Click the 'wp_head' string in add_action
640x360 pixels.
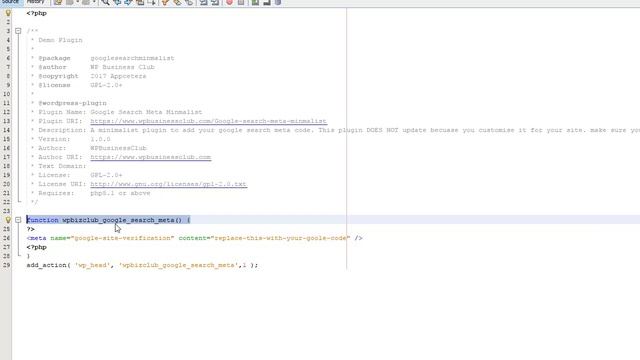[92, 265]
